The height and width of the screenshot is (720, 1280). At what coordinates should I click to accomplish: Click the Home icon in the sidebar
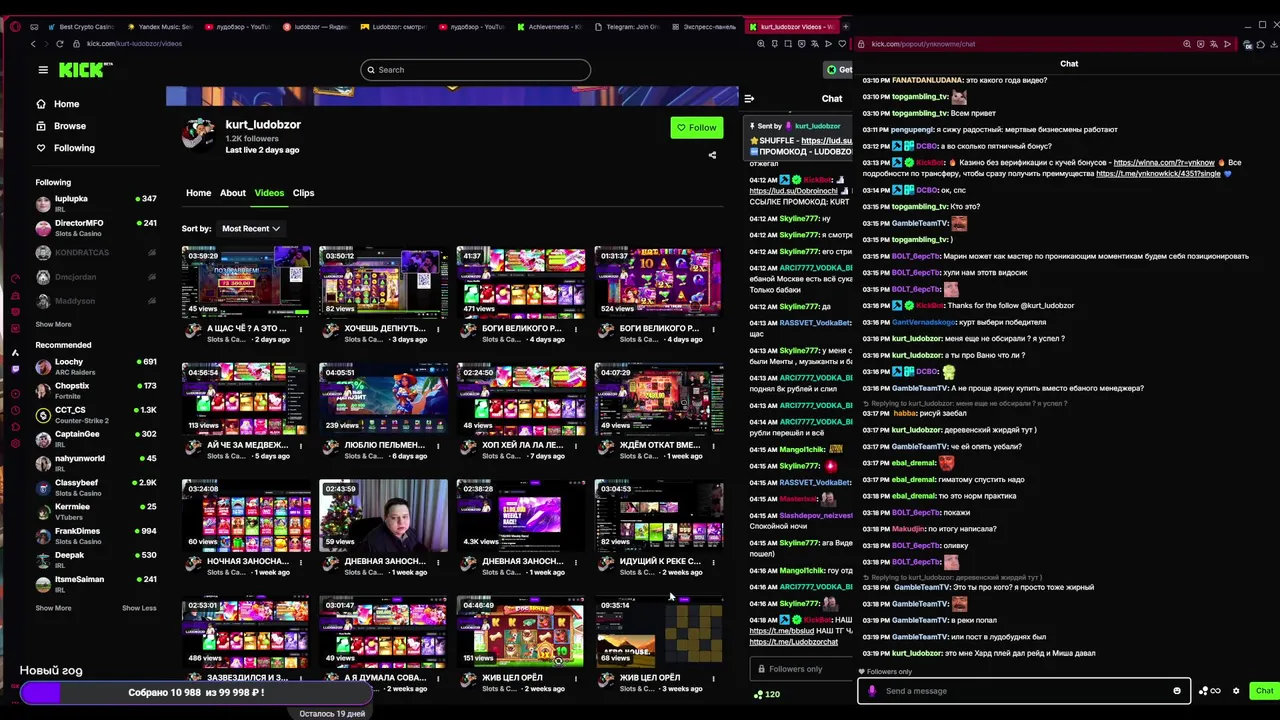[41, 104]
